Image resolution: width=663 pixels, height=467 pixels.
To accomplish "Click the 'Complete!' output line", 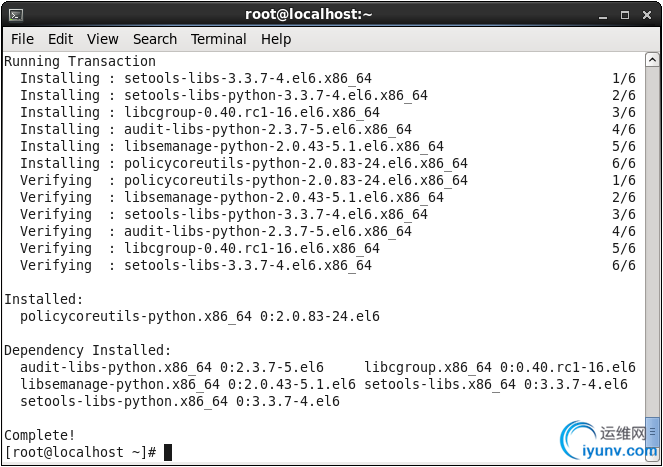I will coord(40,435).
